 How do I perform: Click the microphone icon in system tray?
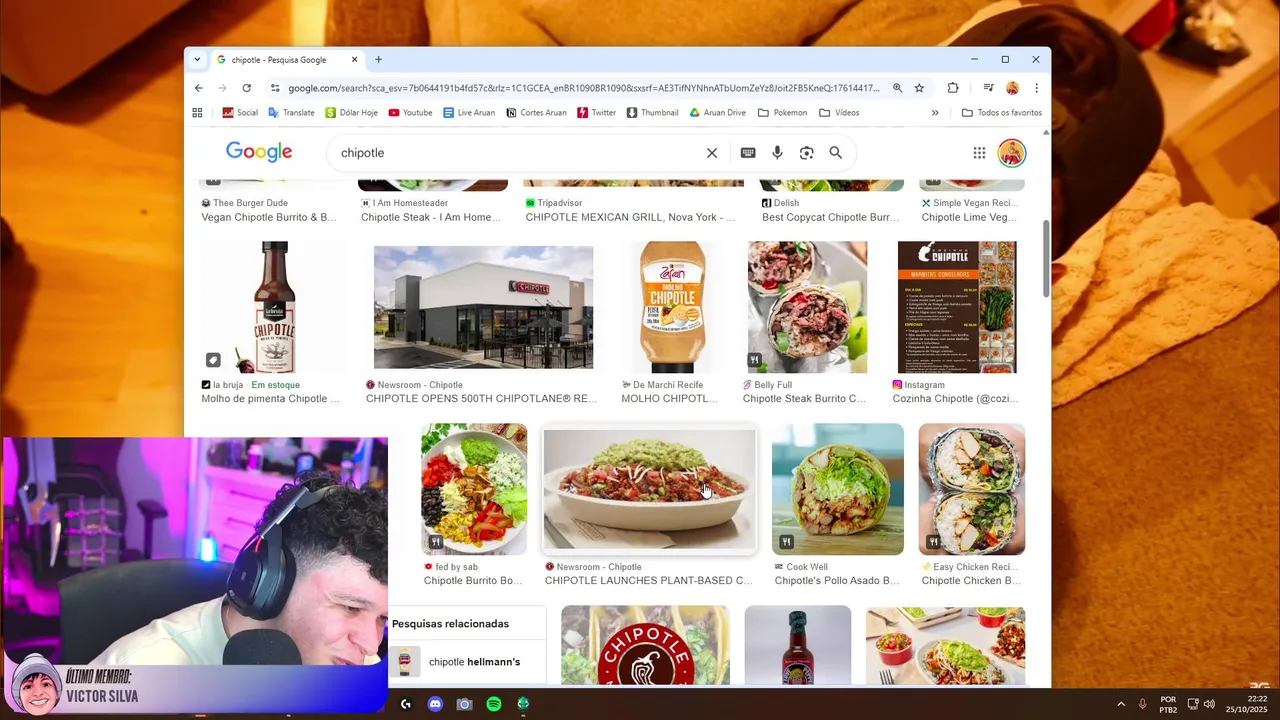point(1142,704)
